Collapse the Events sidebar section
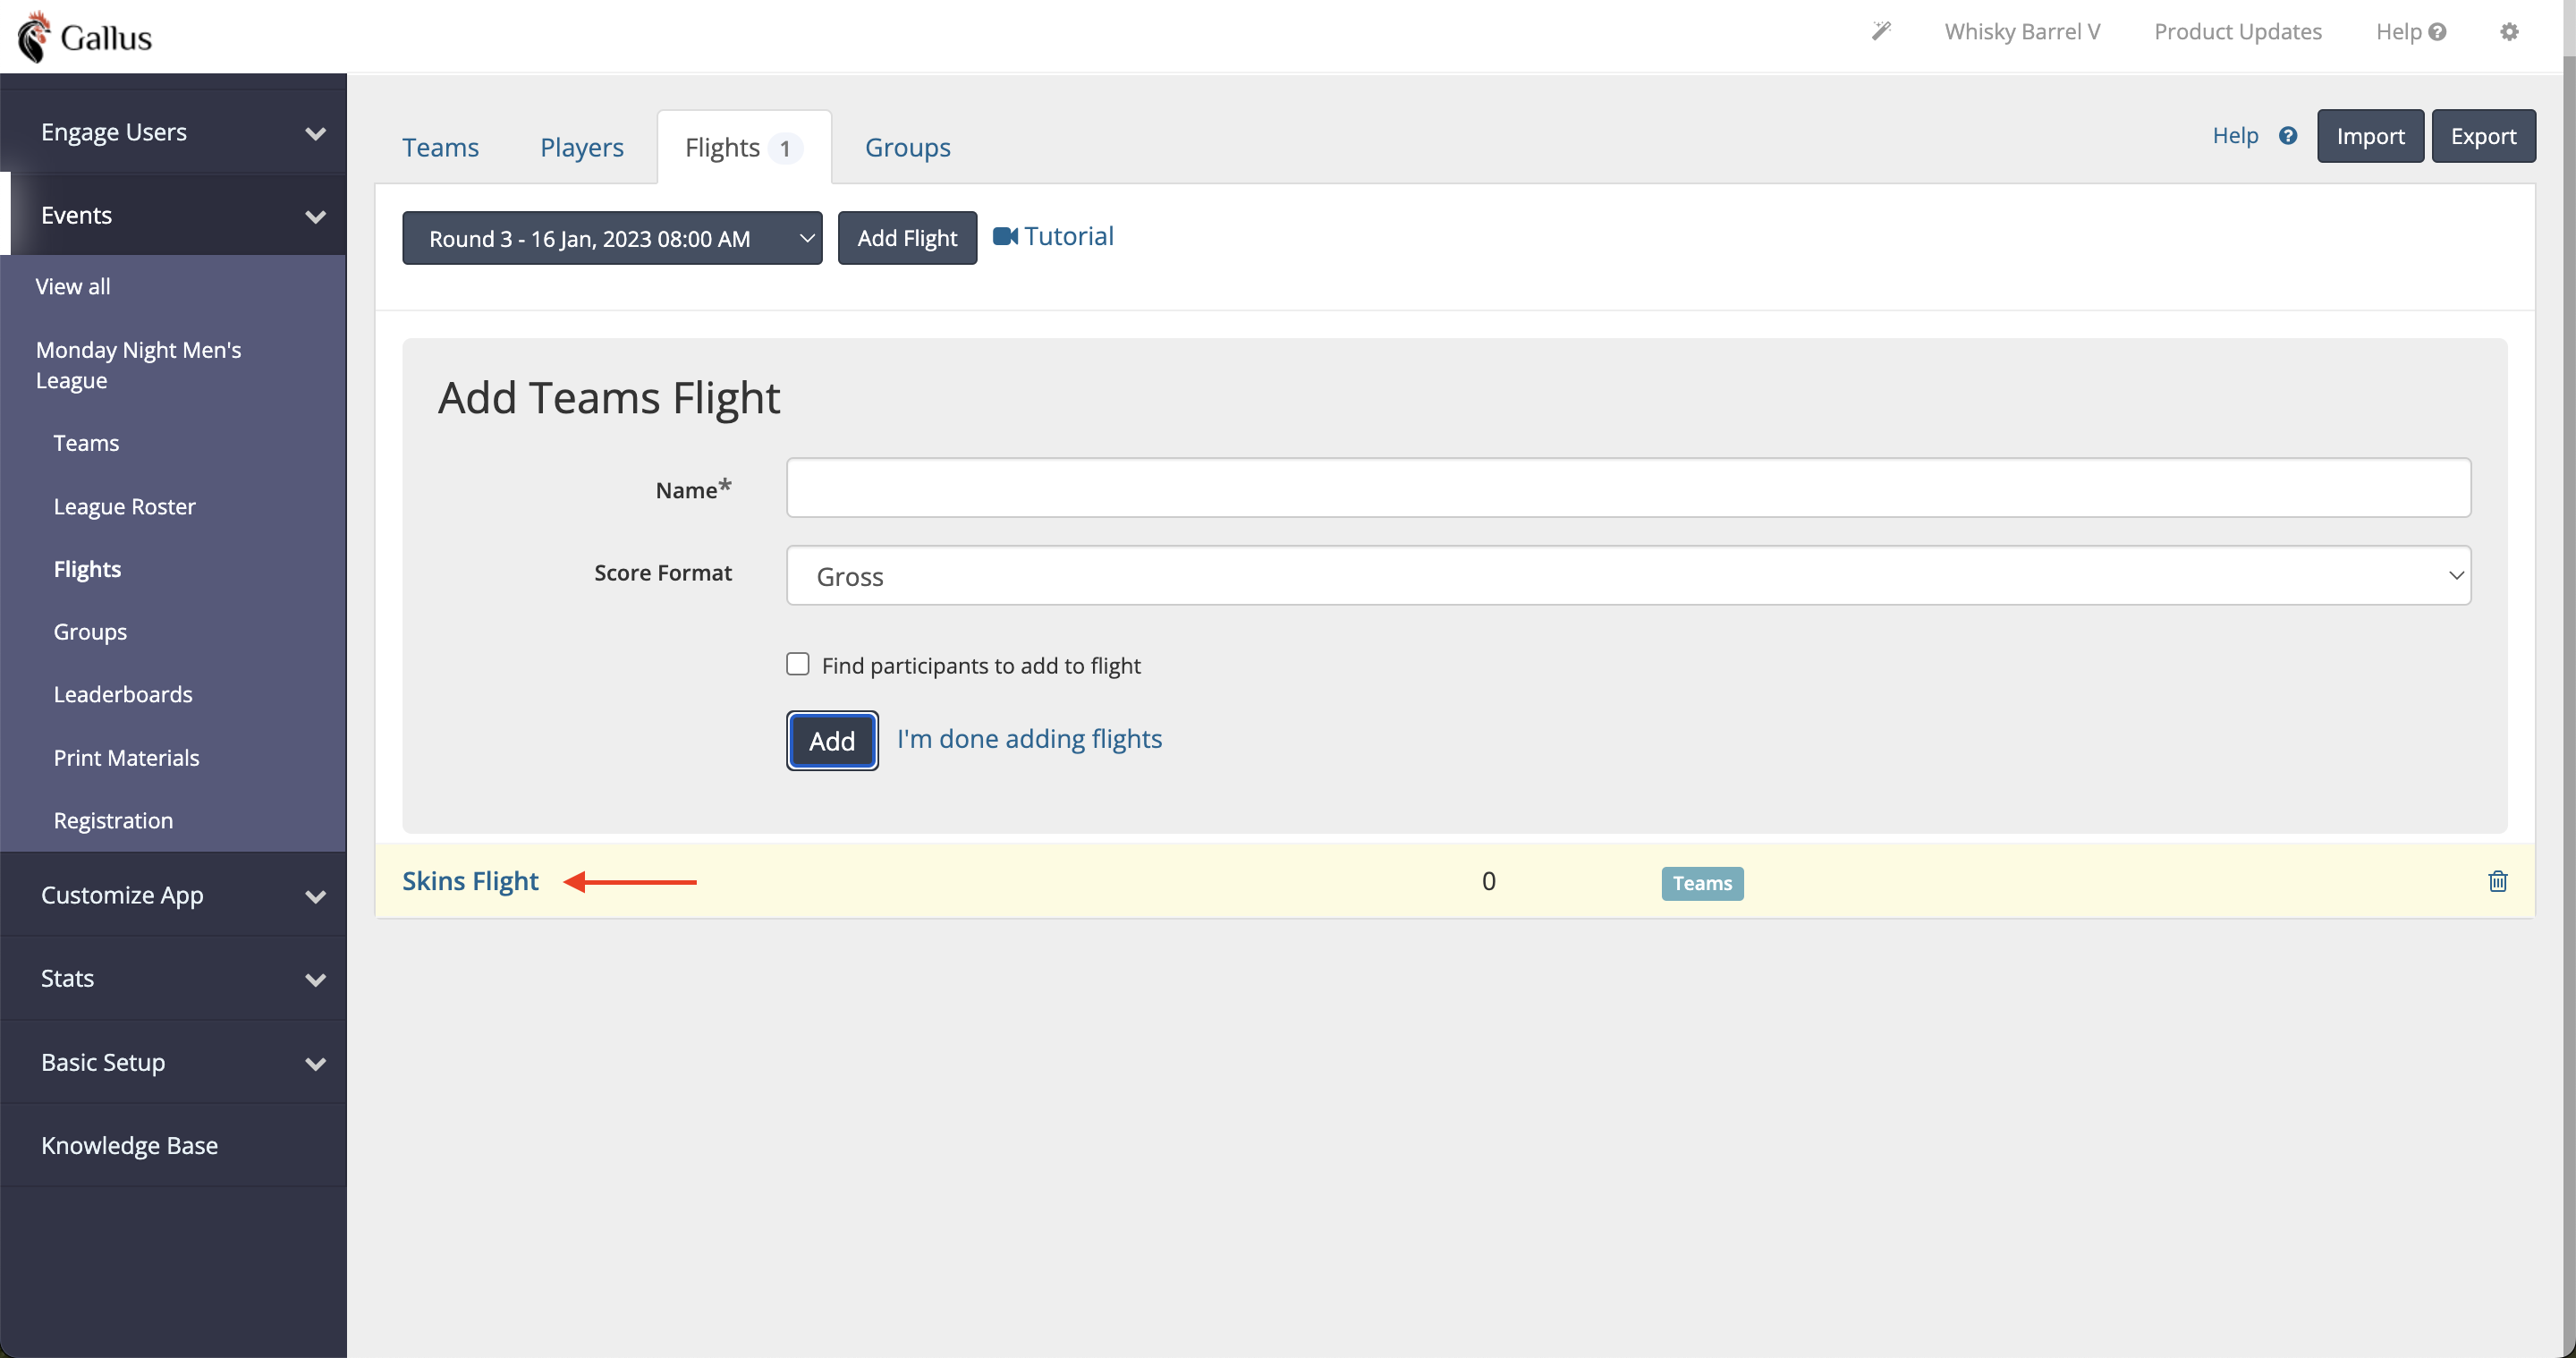 pyautogui.click(x=174, y=215)
